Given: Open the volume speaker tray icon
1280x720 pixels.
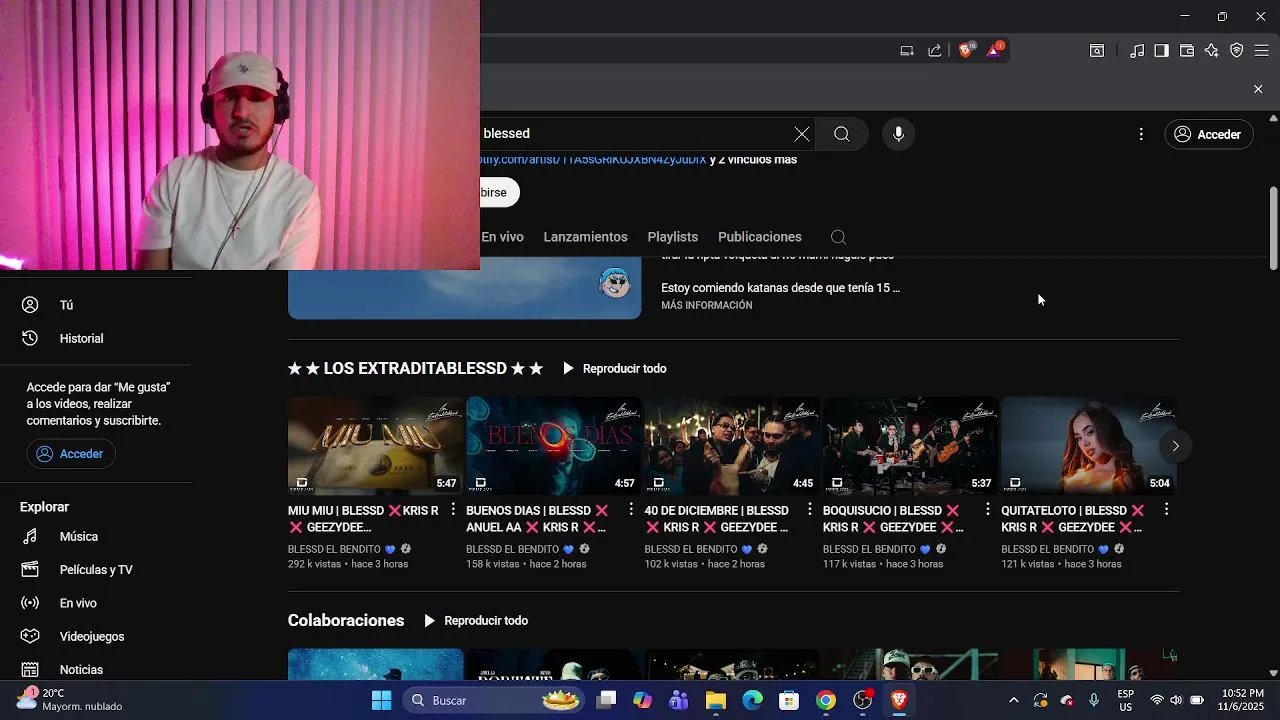Looking at the screenshot, I should click(x=1176, y=701).
